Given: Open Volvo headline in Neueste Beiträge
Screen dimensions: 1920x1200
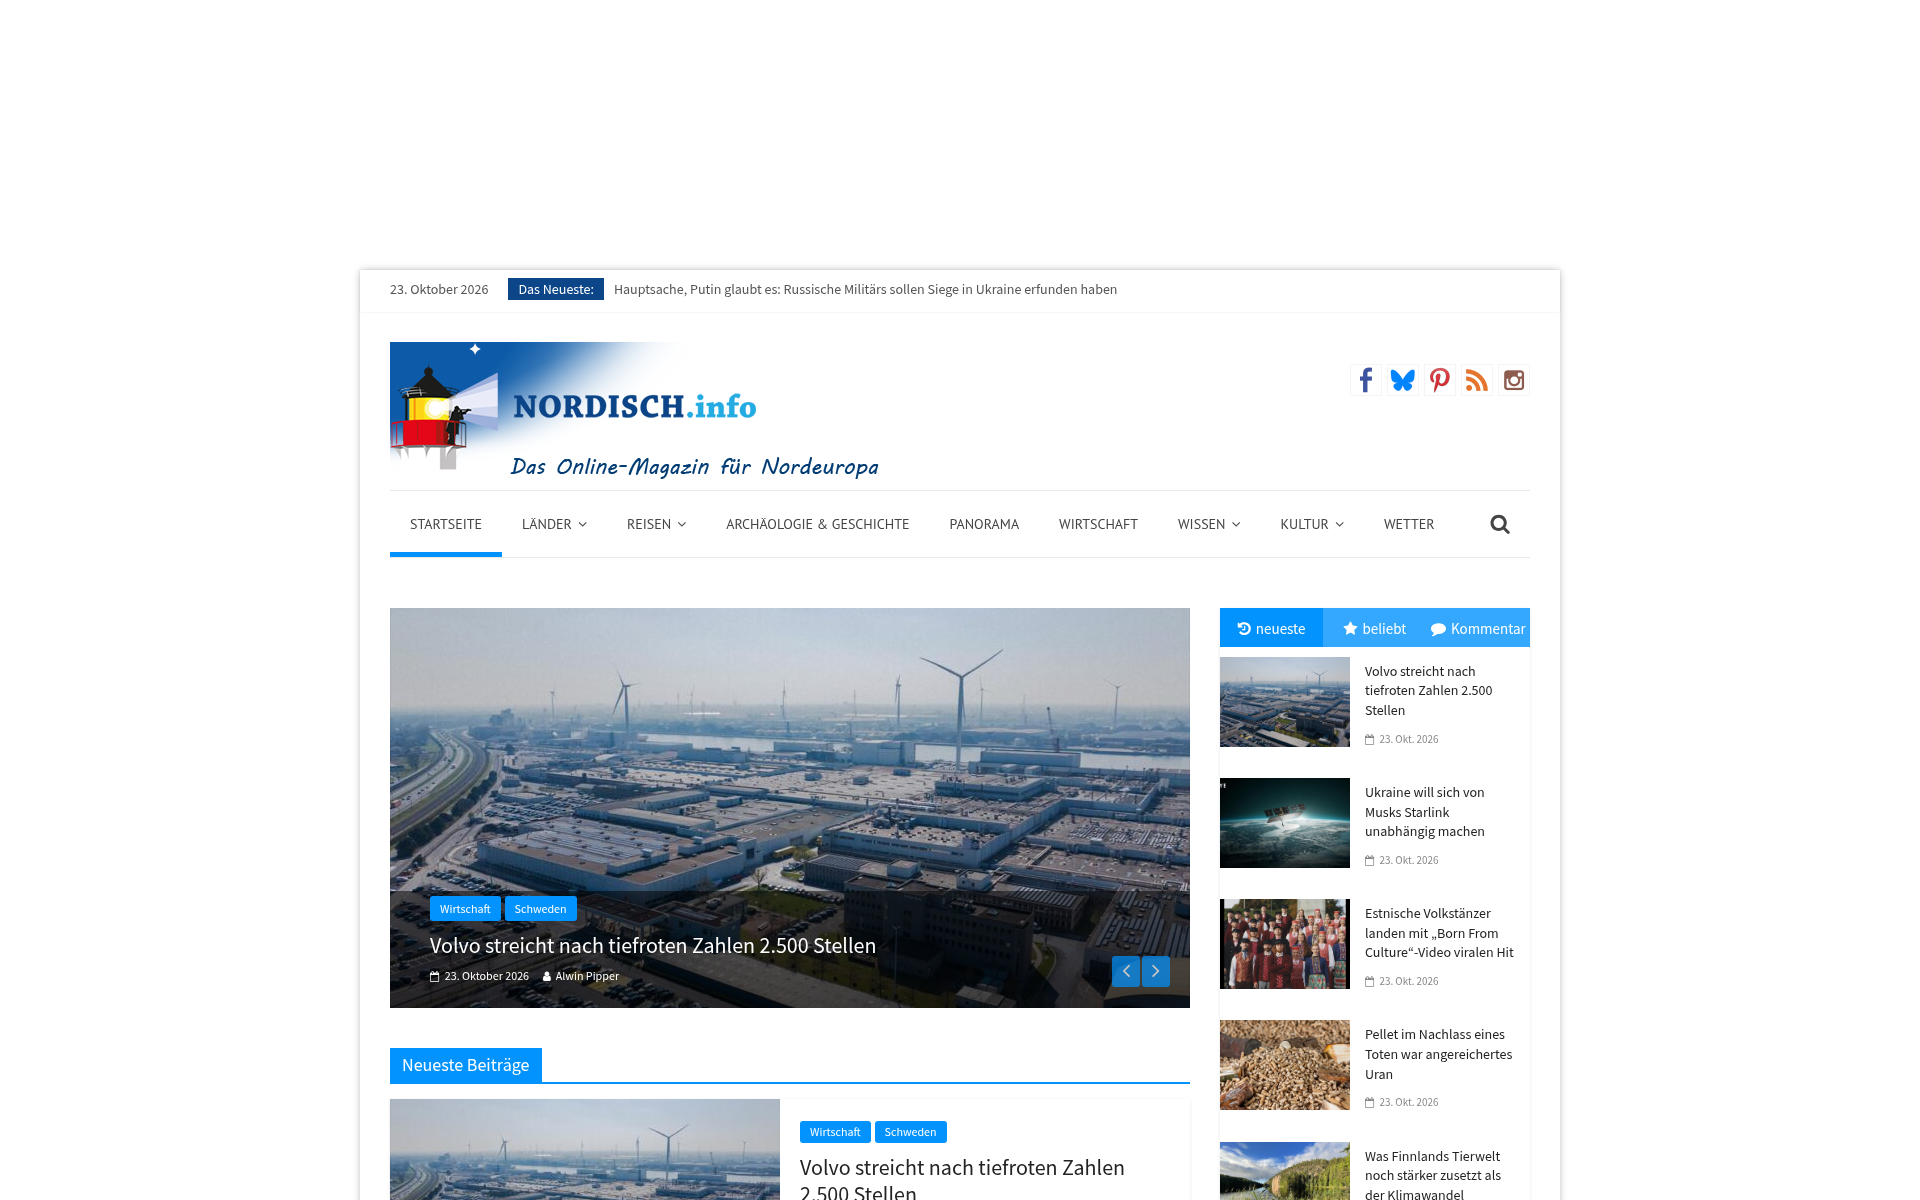Looking at the screenshot, I should point(962,1179).
